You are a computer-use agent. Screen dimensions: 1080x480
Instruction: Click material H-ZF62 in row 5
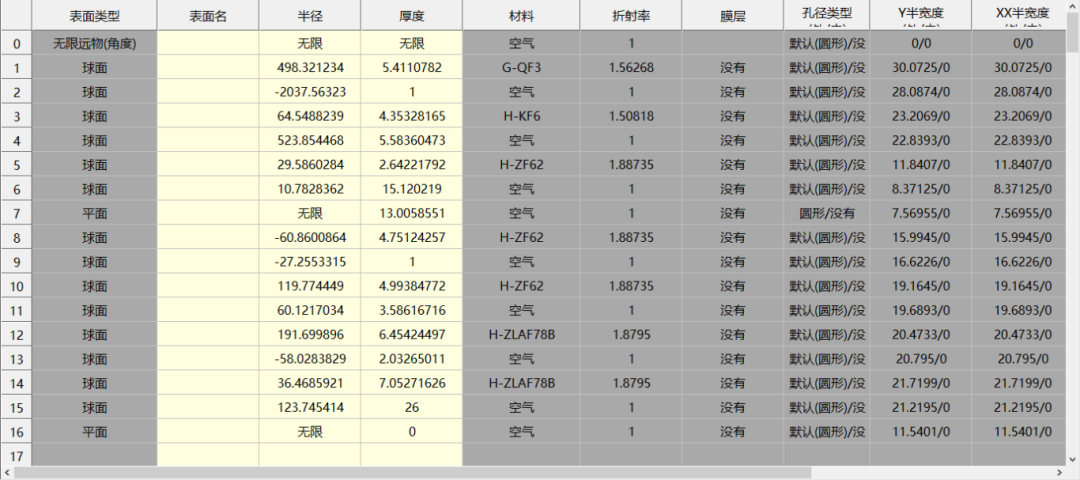tap(521, 165)
